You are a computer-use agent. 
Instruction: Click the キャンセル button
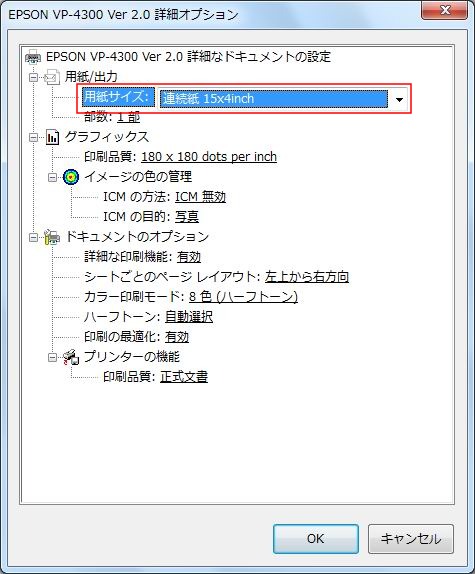tap(411, 538)
